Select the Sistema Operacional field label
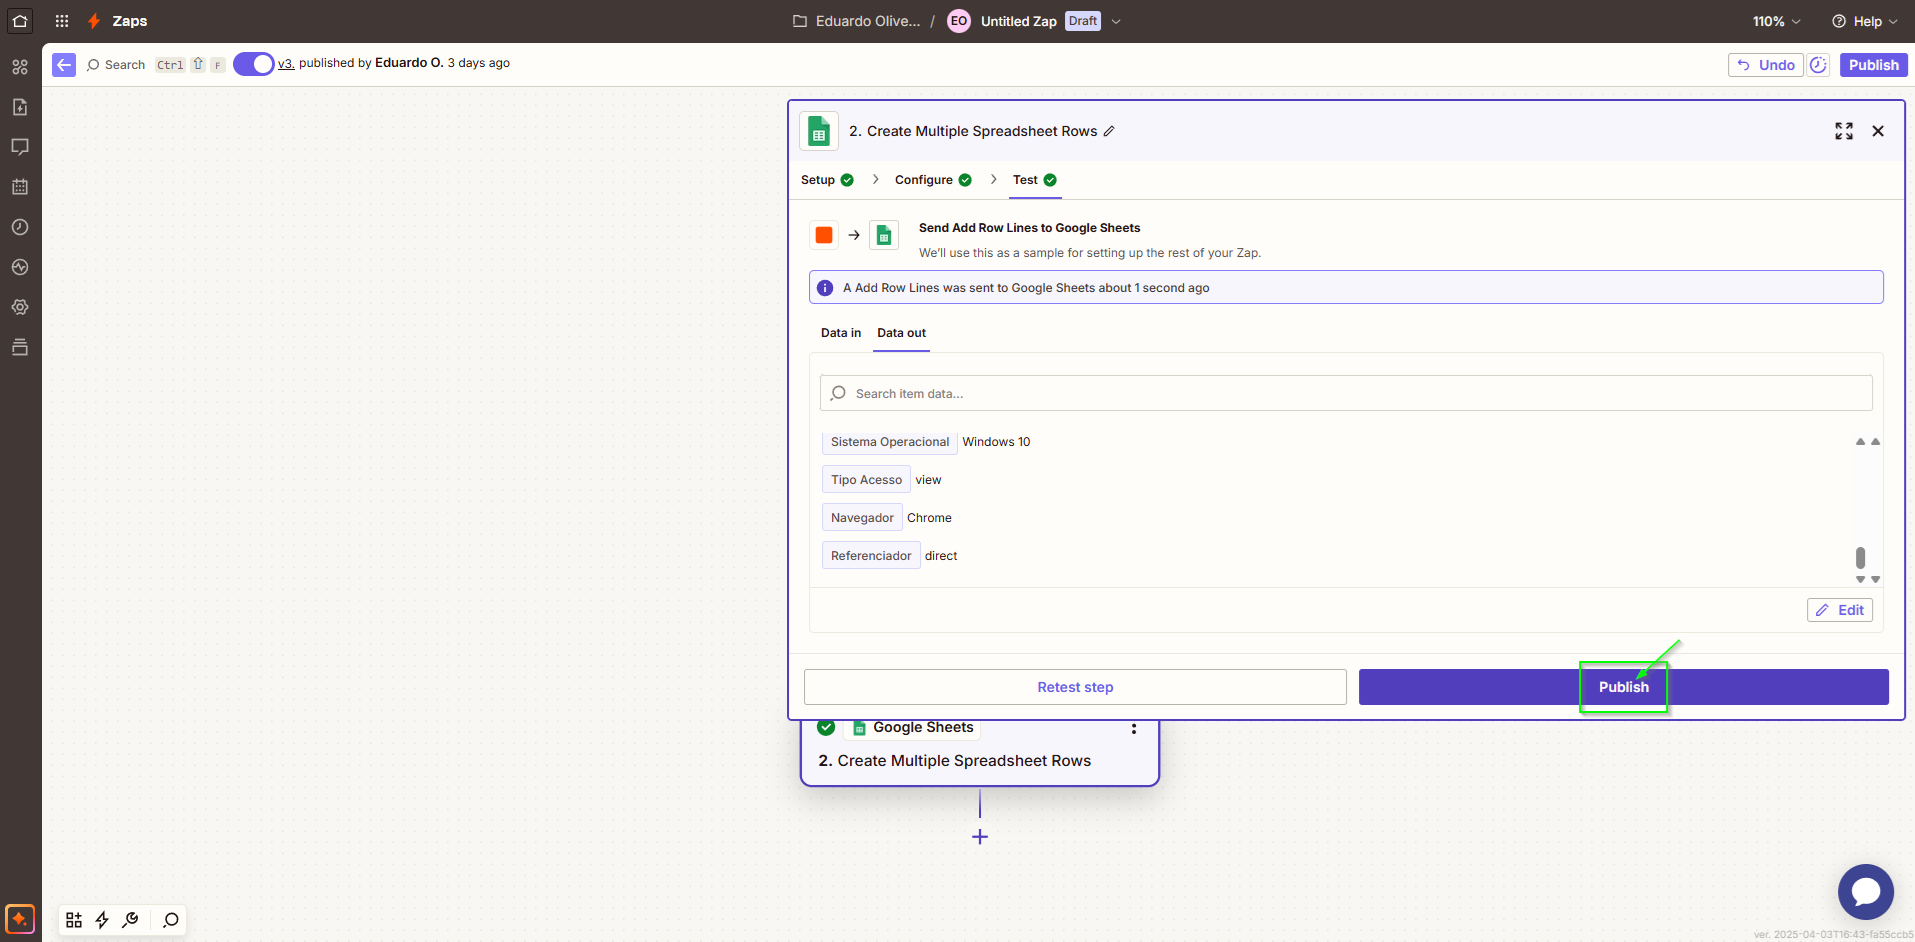Image resolution: width=1915 pixels, height=942 pixels. tap(890, 442)
